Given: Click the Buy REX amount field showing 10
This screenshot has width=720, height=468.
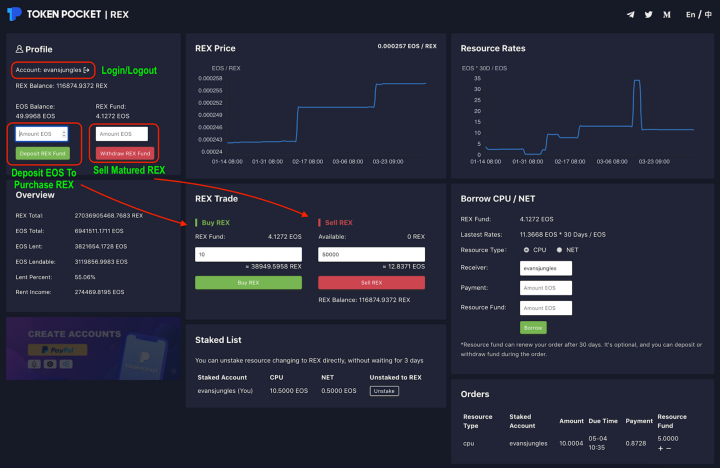Looking at the screenshot, I should [248, 254].
